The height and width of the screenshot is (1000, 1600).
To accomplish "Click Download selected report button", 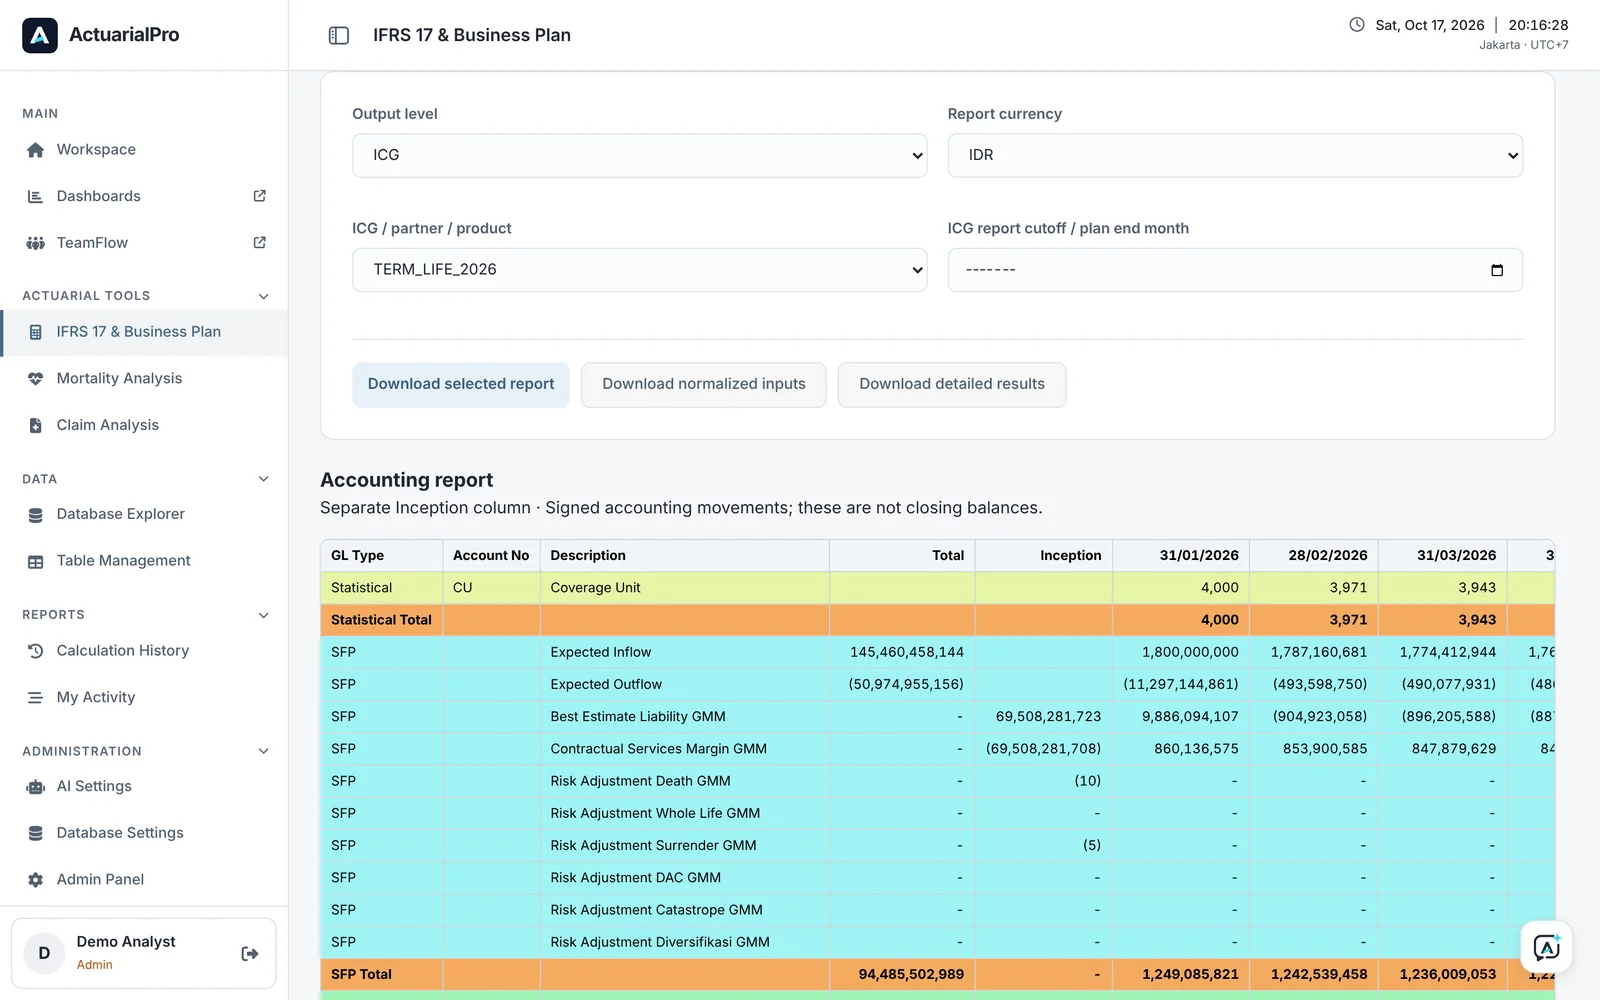I will 461,385.
